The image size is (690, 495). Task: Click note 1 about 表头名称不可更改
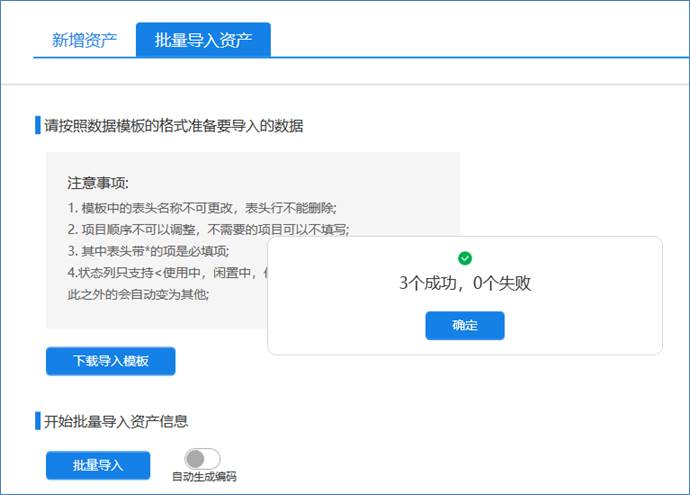click(x=202, y=208)
